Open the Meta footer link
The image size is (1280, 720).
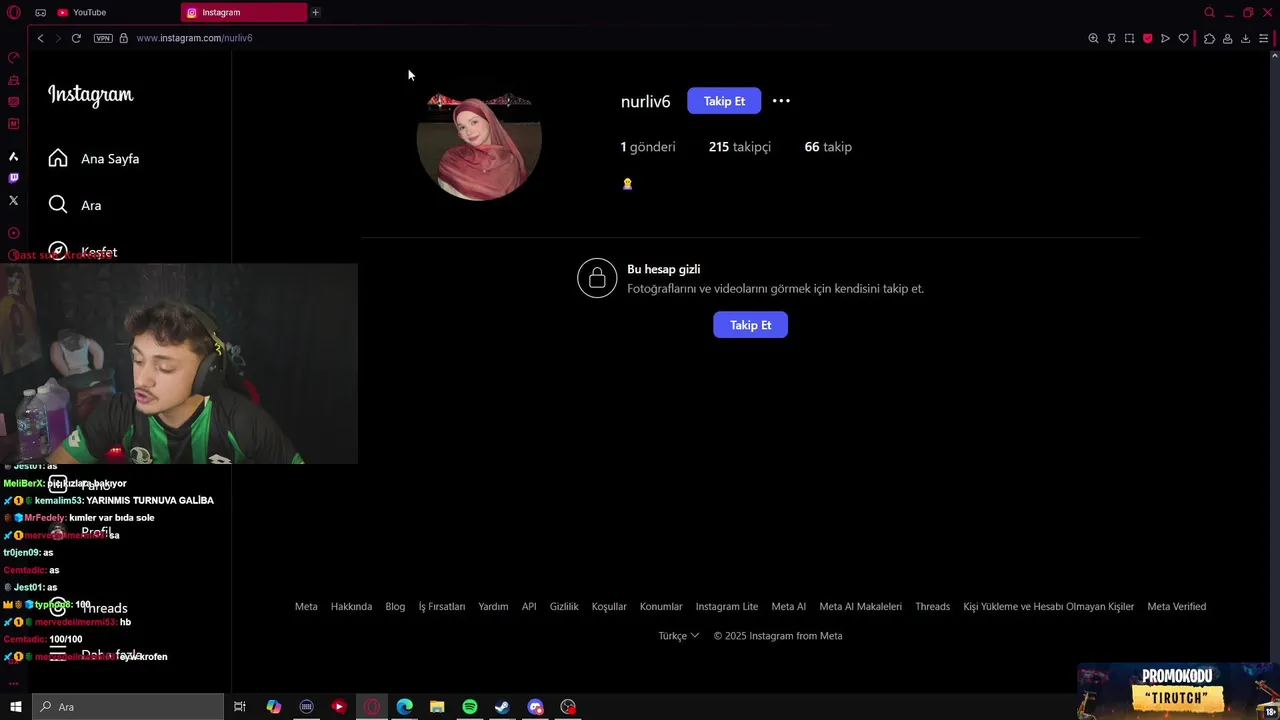pyautogui.click(x=306, y=606)
